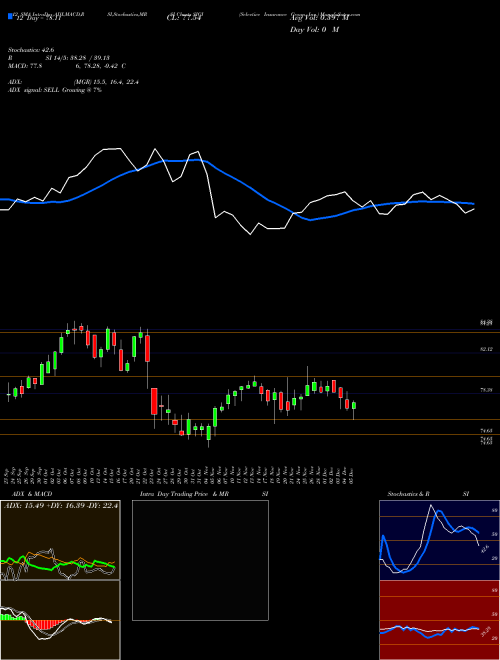Click the tall red candlestick at the gap-down
Image resolution: width=500 pixels, height=660 pixels.
tap(154, 401)
